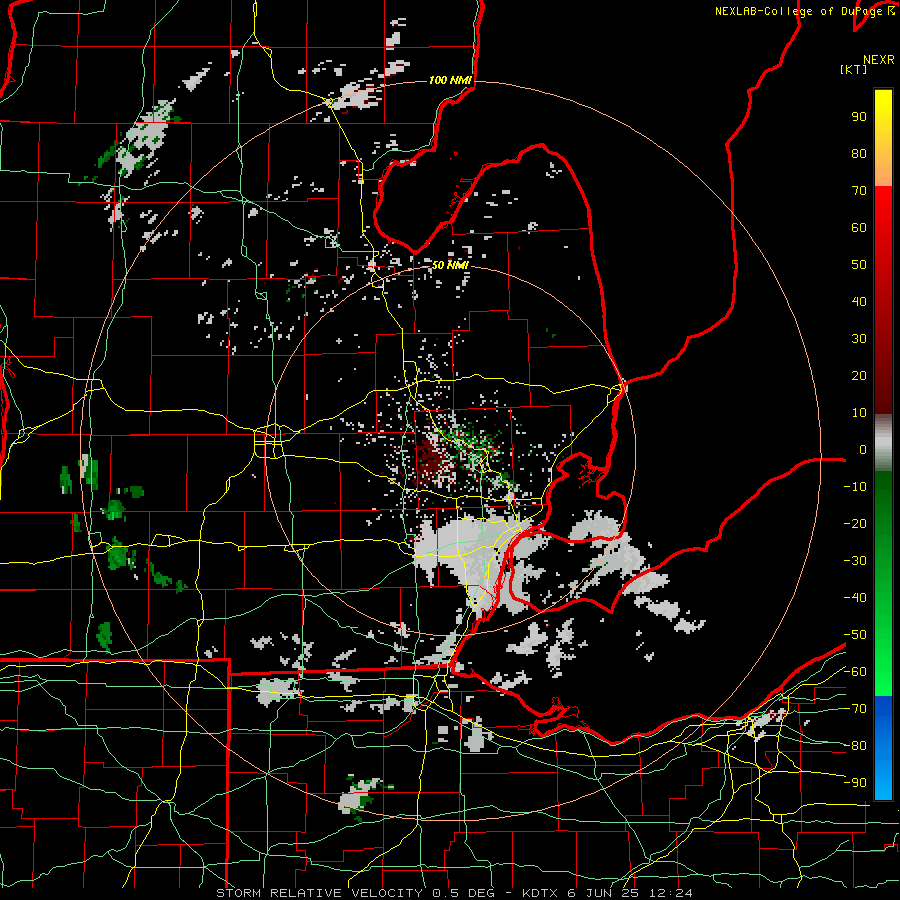Click the 10 value on velocity scale

tap(859, 413)
